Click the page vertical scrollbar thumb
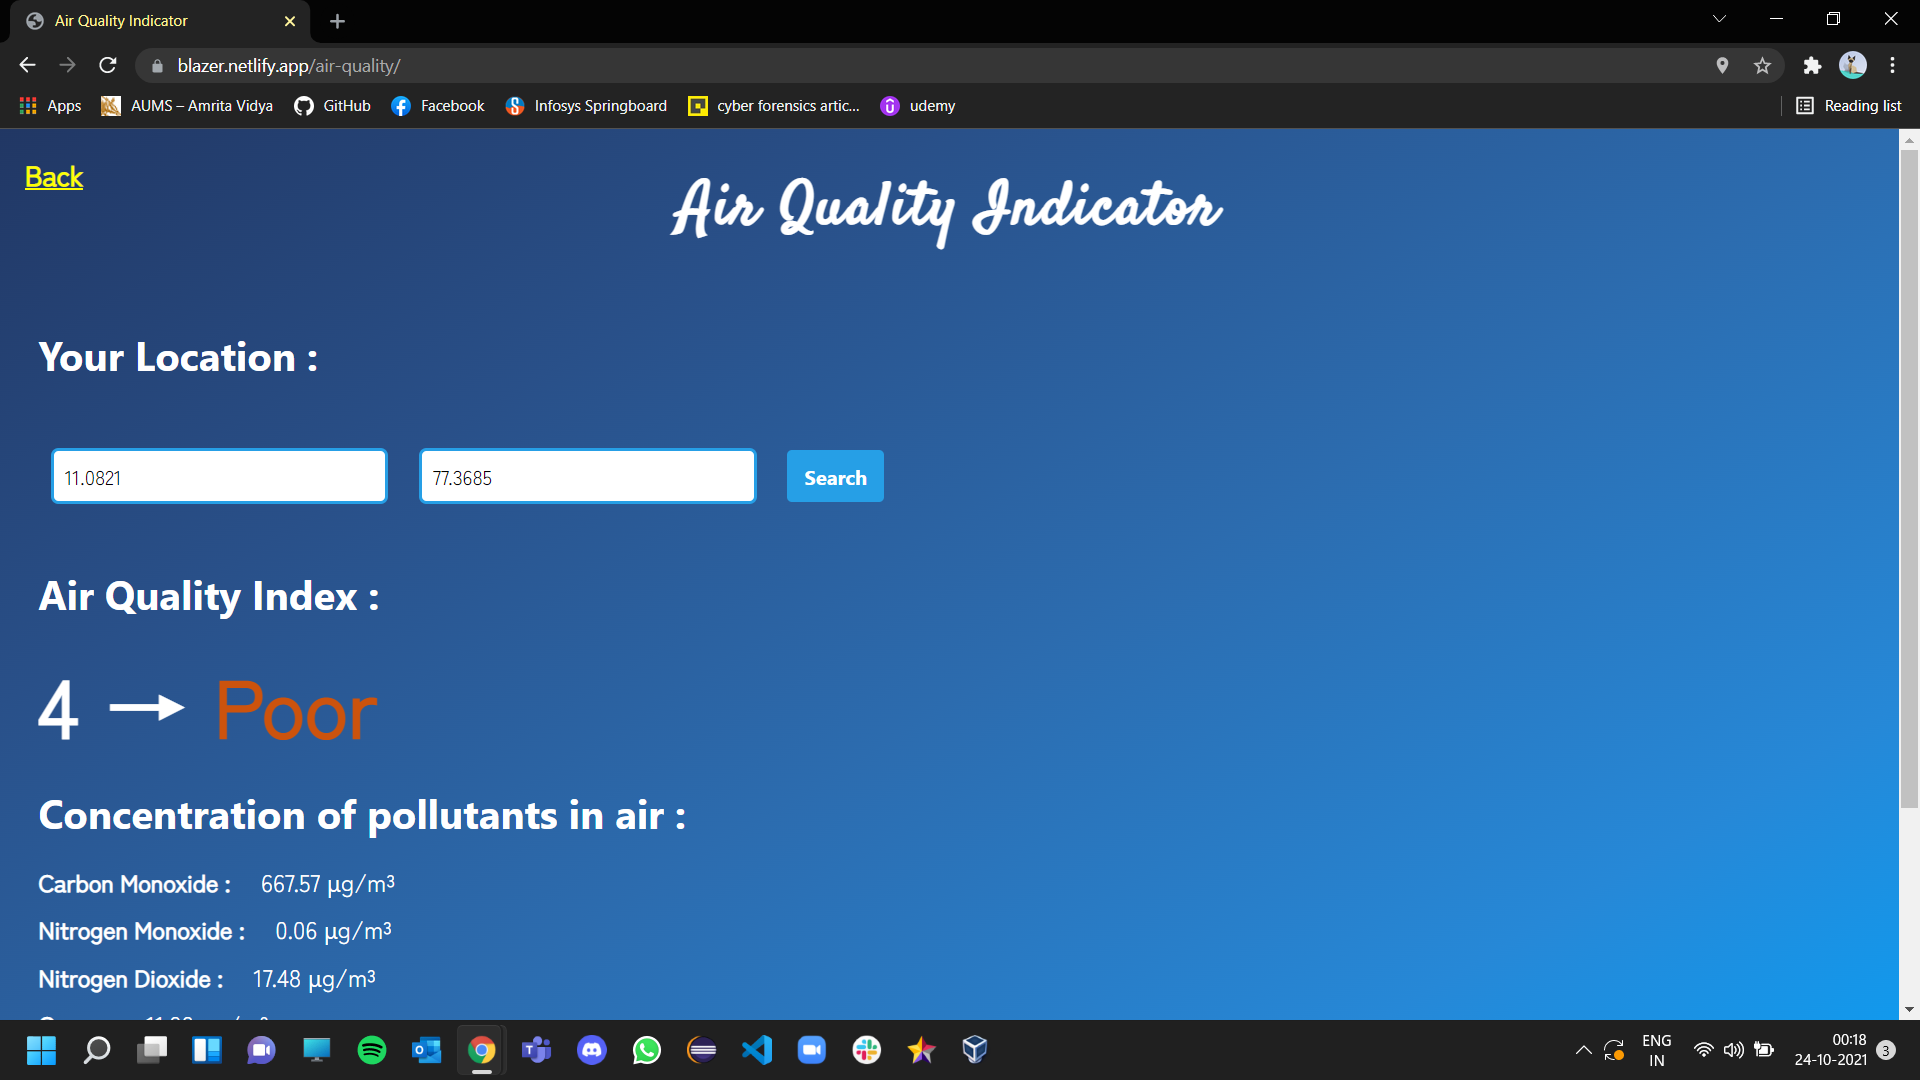The image size is (1920, 1080). point(1909,480)
